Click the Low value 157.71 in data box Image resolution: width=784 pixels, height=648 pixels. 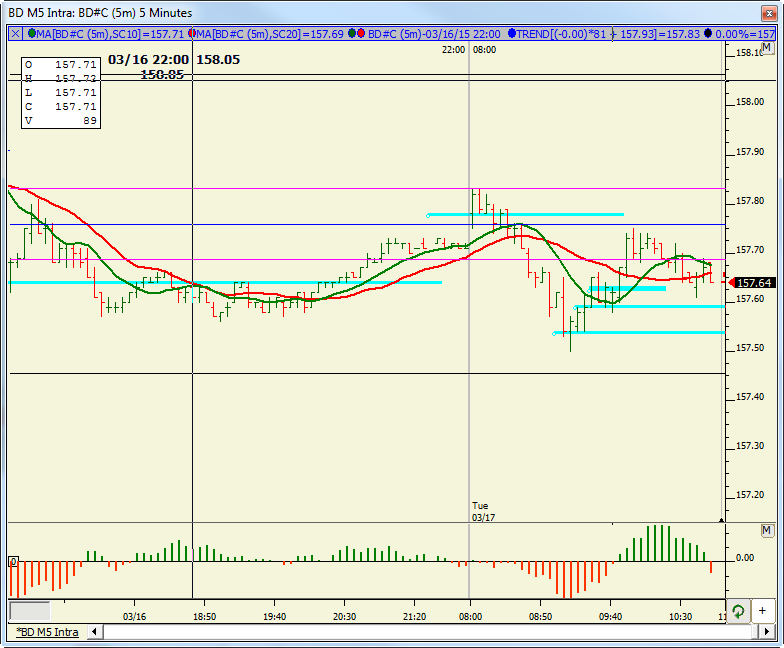click(x=76, y=93)
